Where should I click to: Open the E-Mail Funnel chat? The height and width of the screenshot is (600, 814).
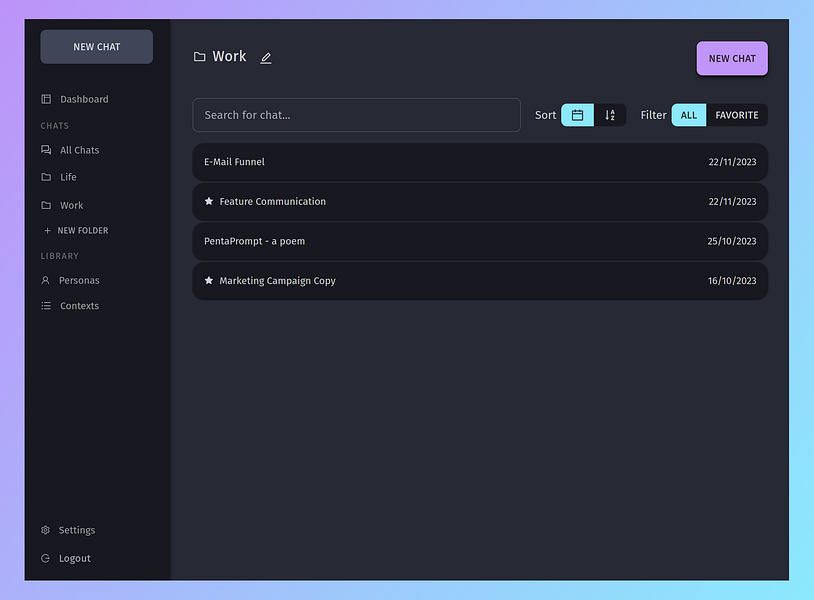pos(480,162)
